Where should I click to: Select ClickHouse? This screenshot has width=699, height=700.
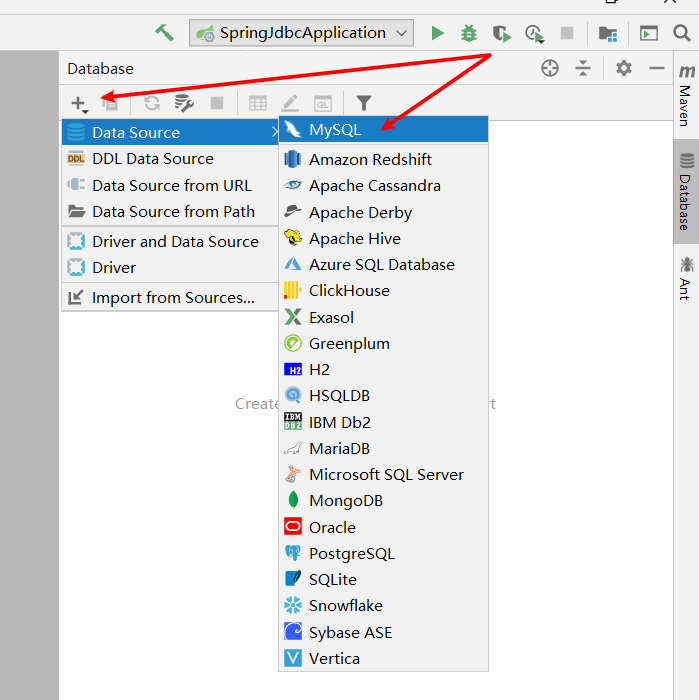[383, 291]
